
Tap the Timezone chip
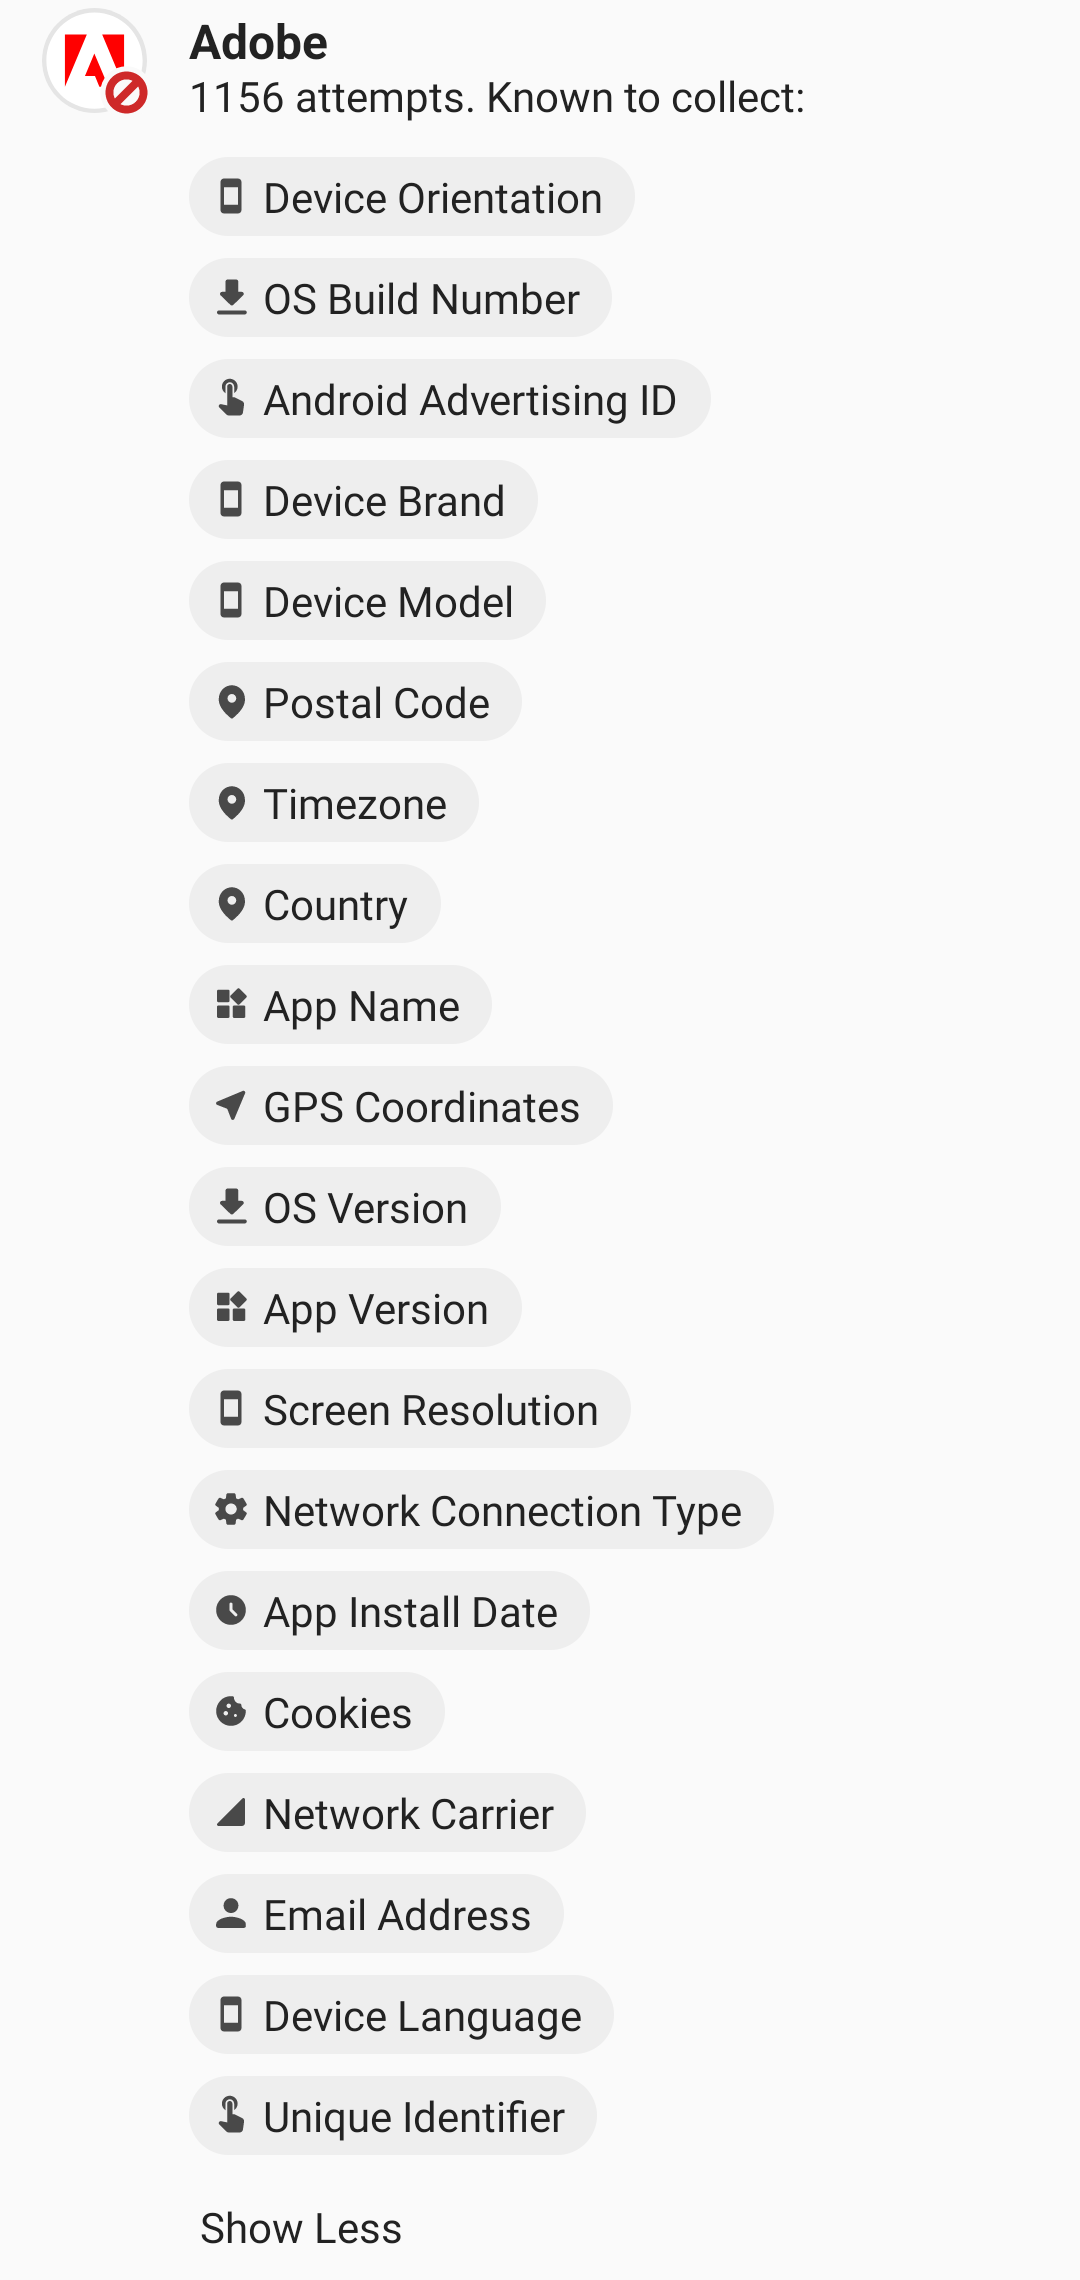point(334,803)
